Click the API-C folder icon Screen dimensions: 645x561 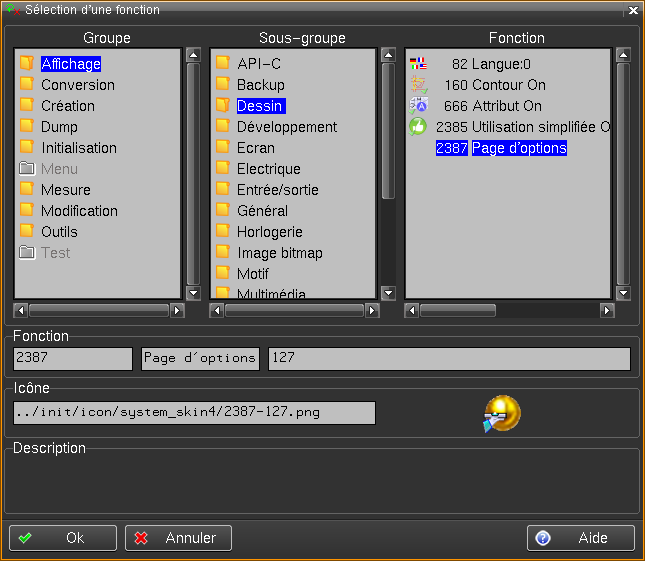pos(223,63)
